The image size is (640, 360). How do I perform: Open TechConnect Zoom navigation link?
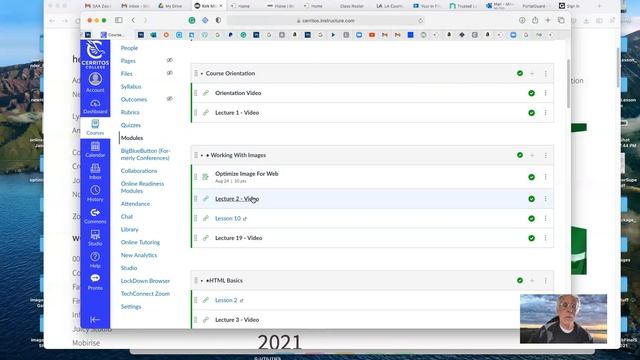coord(145,293)
